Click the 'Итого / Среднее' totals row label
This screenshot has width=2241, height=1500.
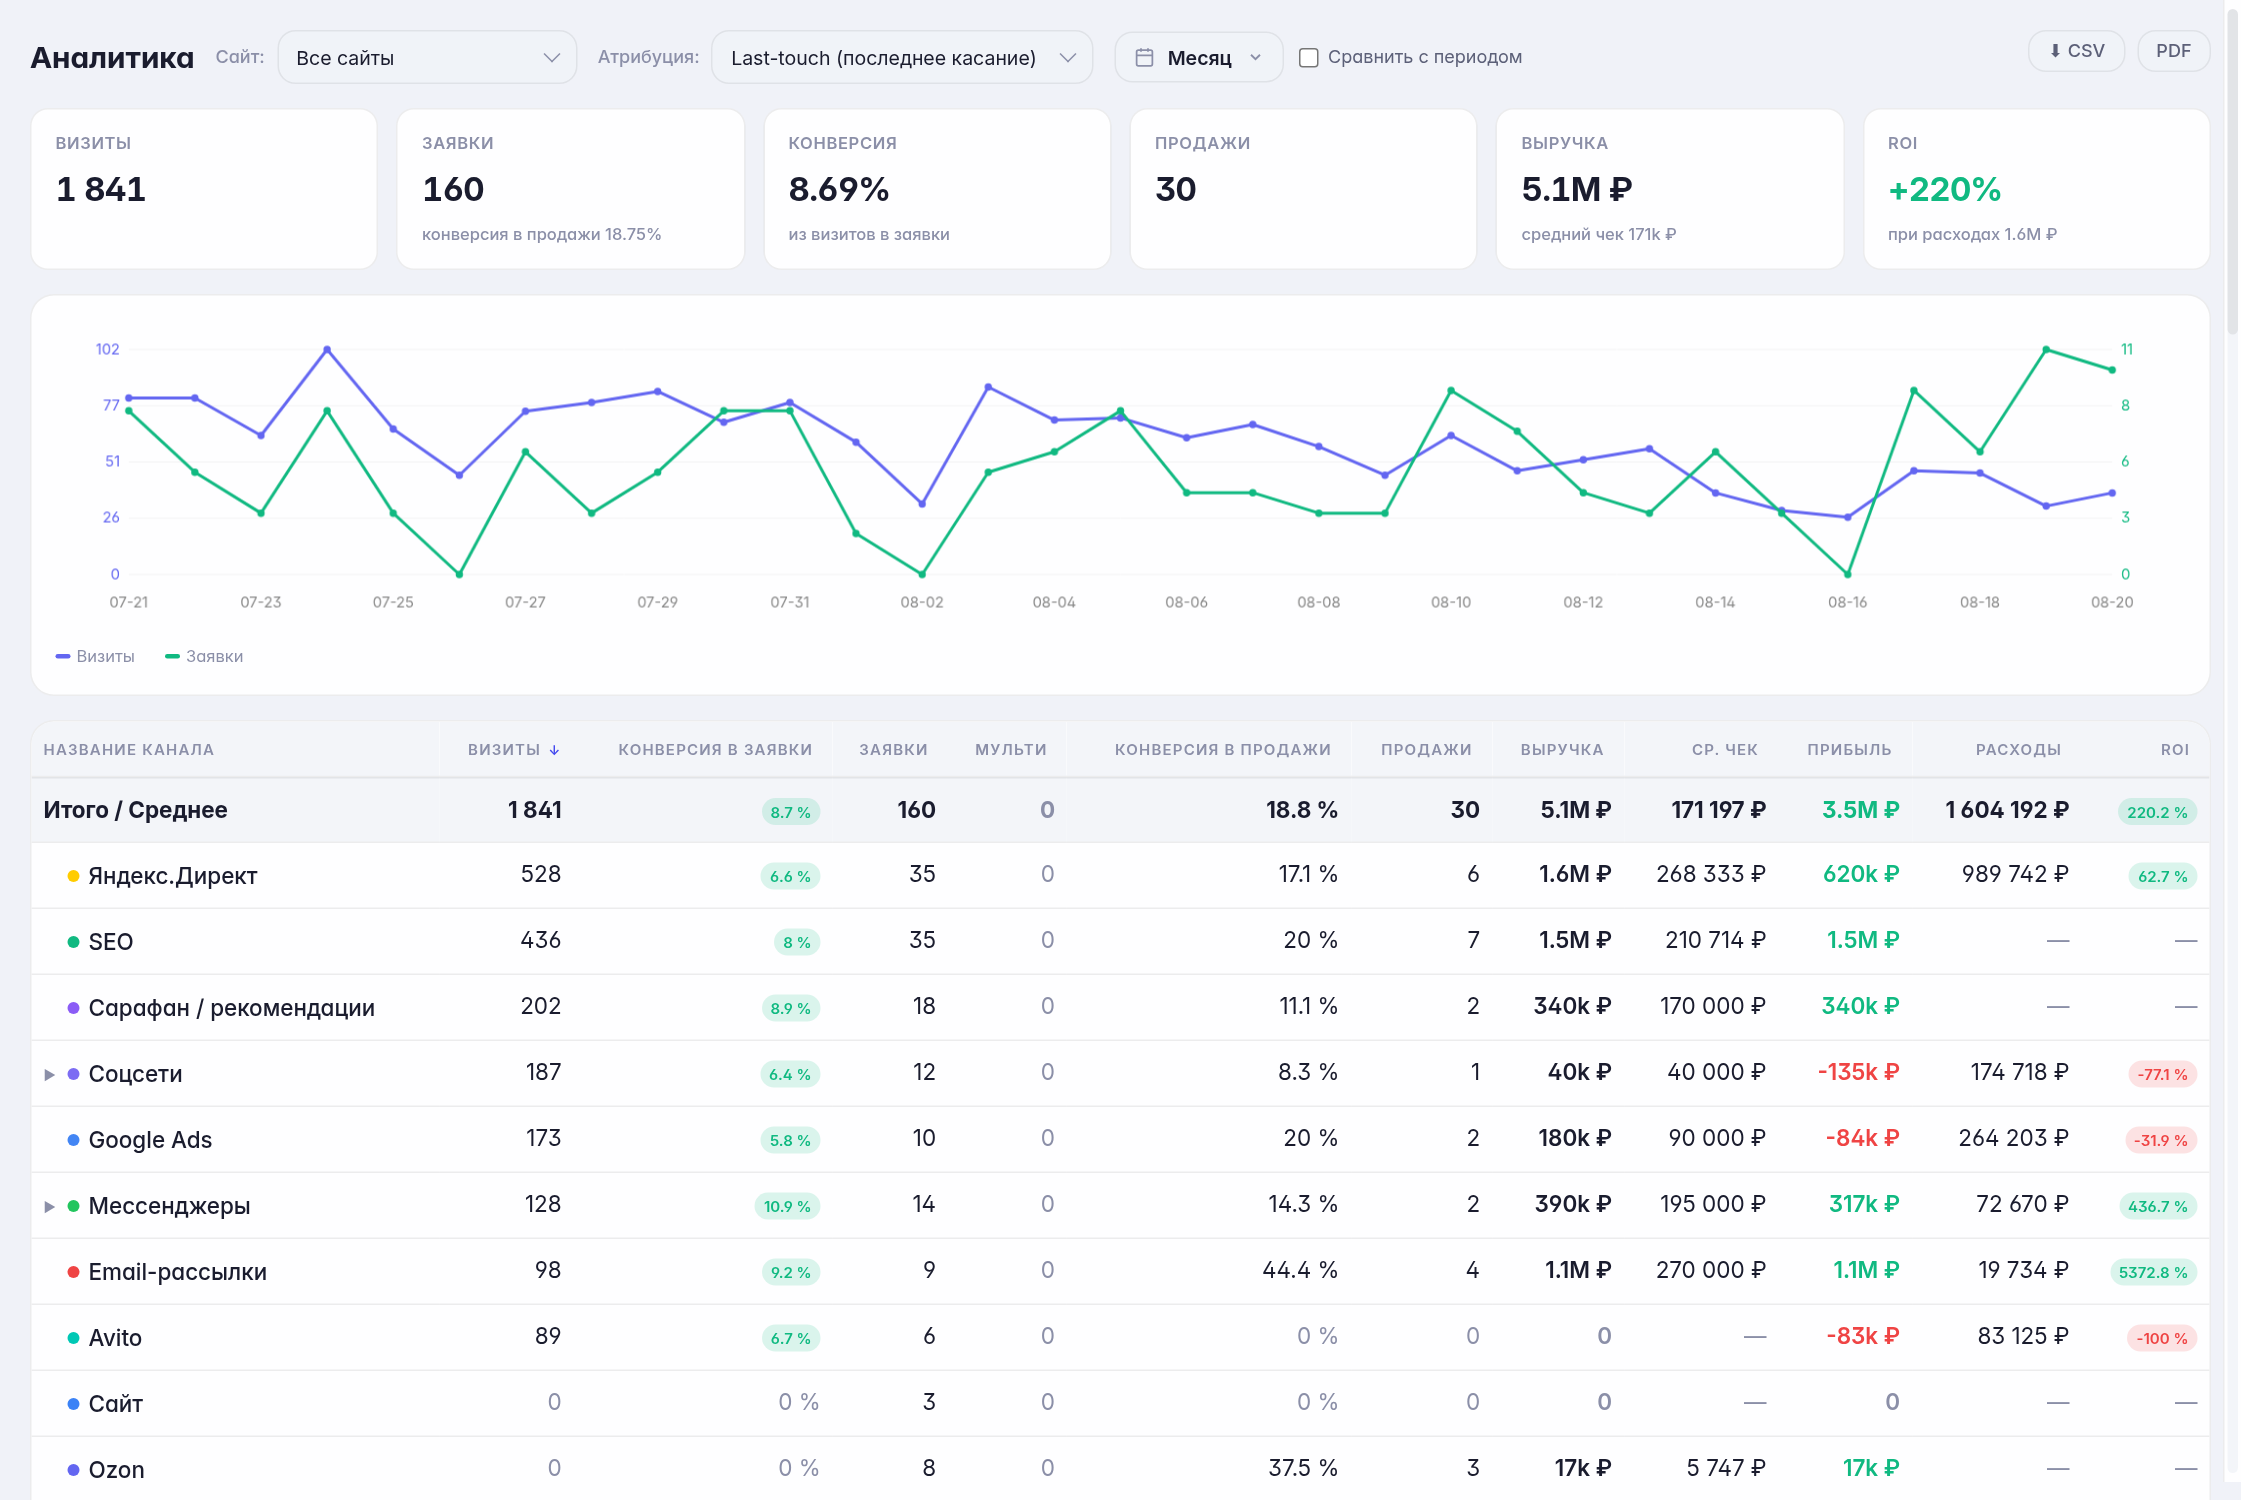tap(135, 810)
